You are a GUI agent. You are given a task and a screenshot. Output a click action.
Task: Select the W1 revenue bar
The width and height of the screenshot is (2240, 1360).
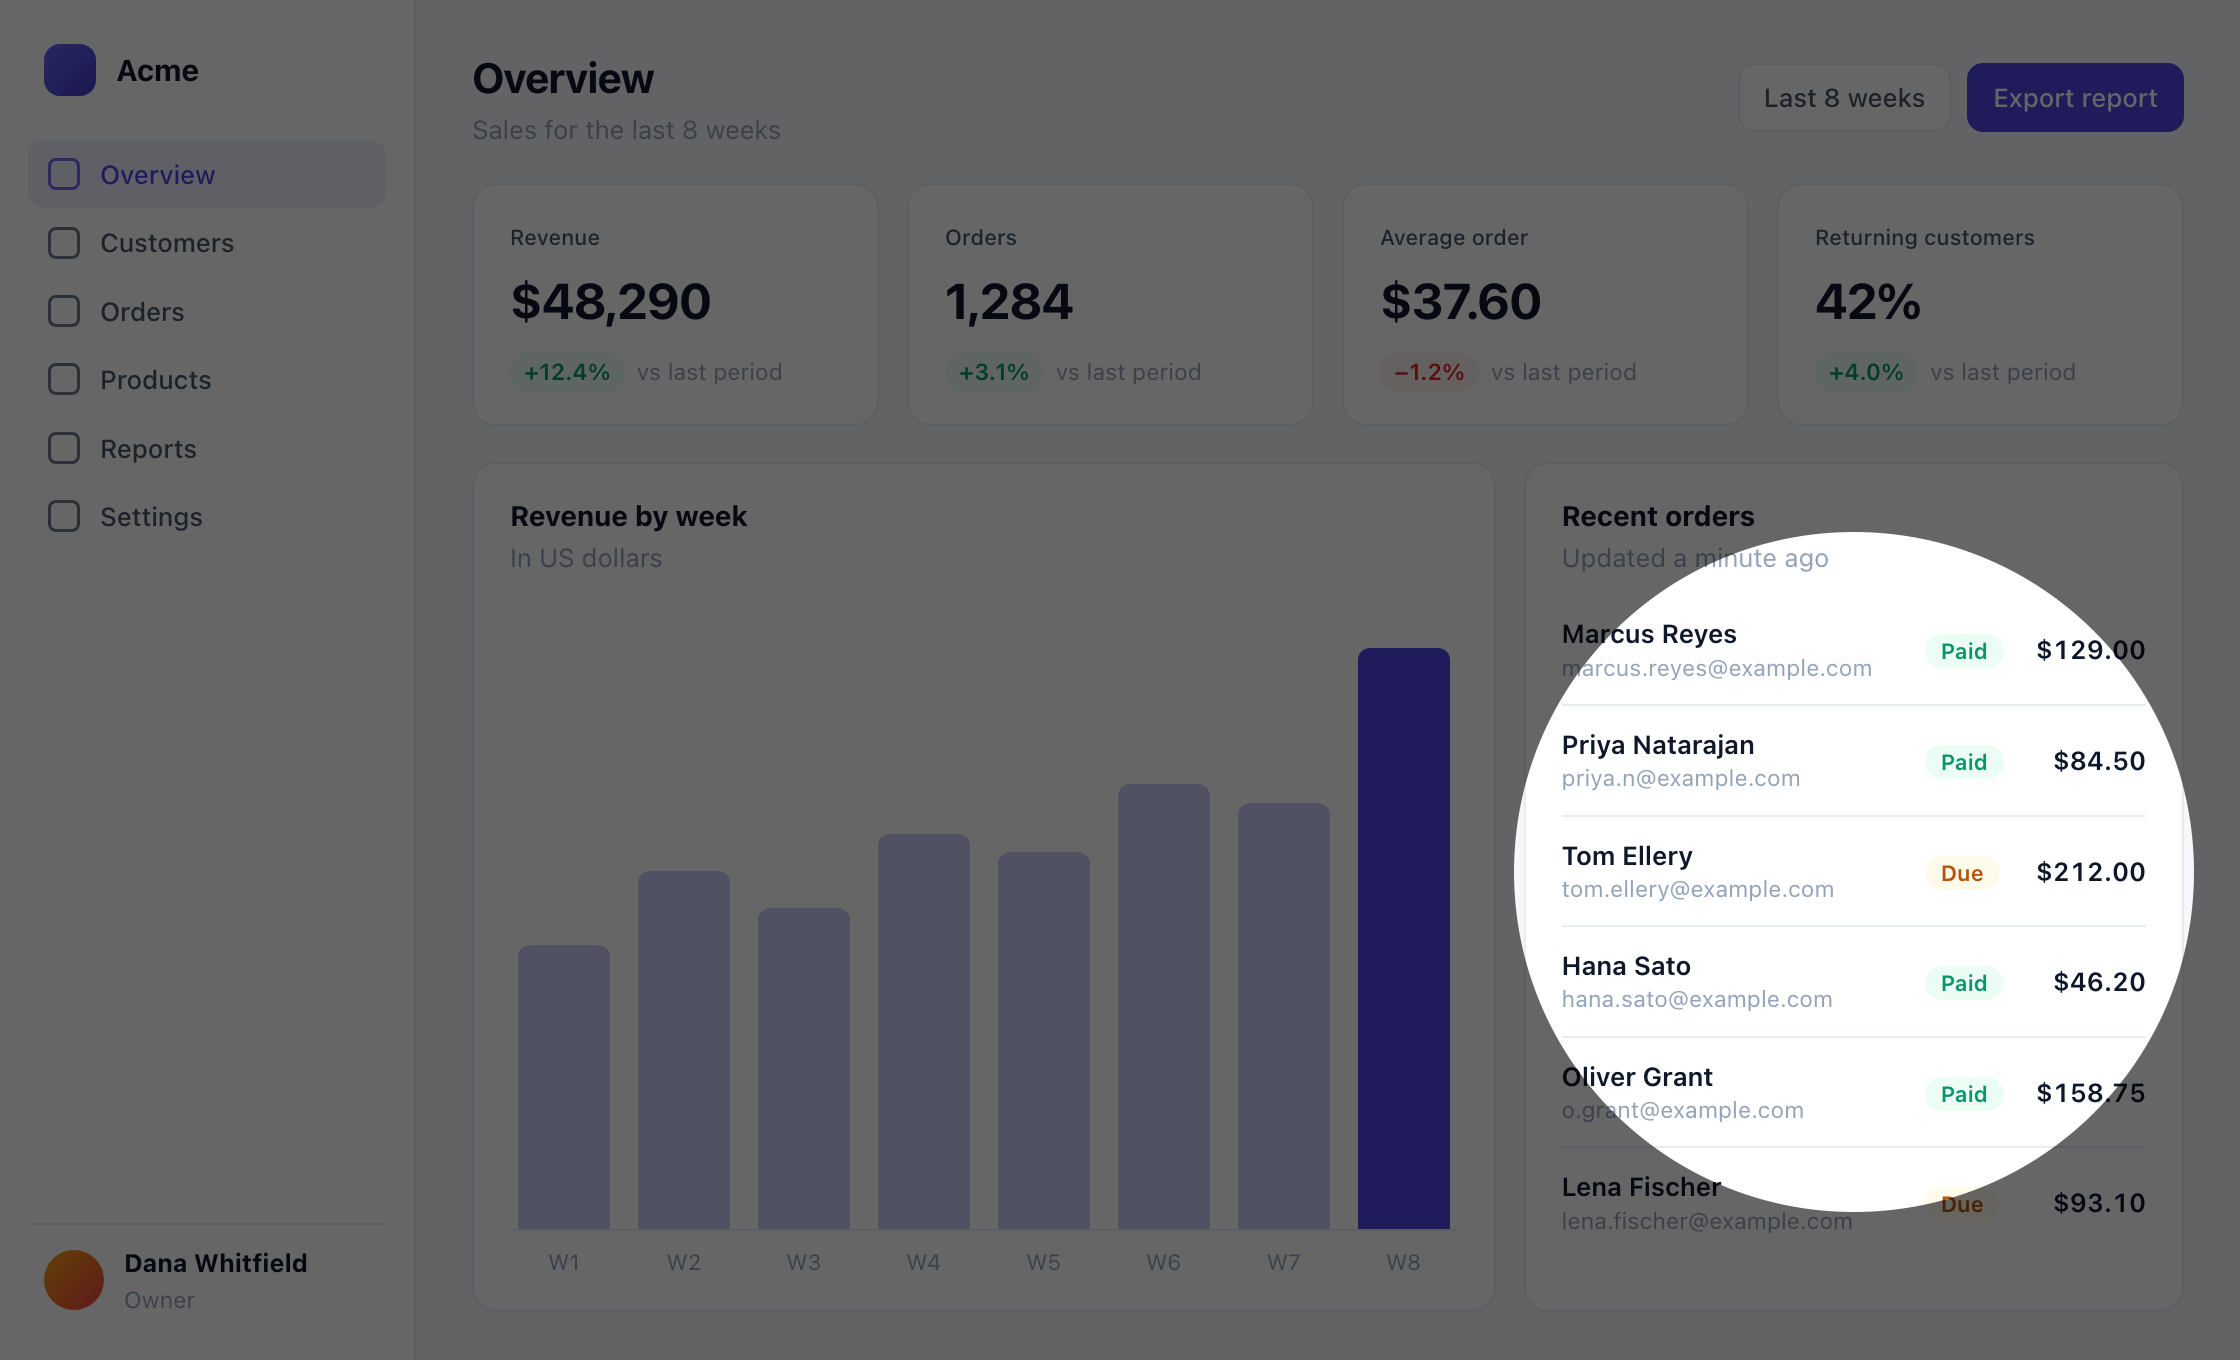coord(564,1087)
